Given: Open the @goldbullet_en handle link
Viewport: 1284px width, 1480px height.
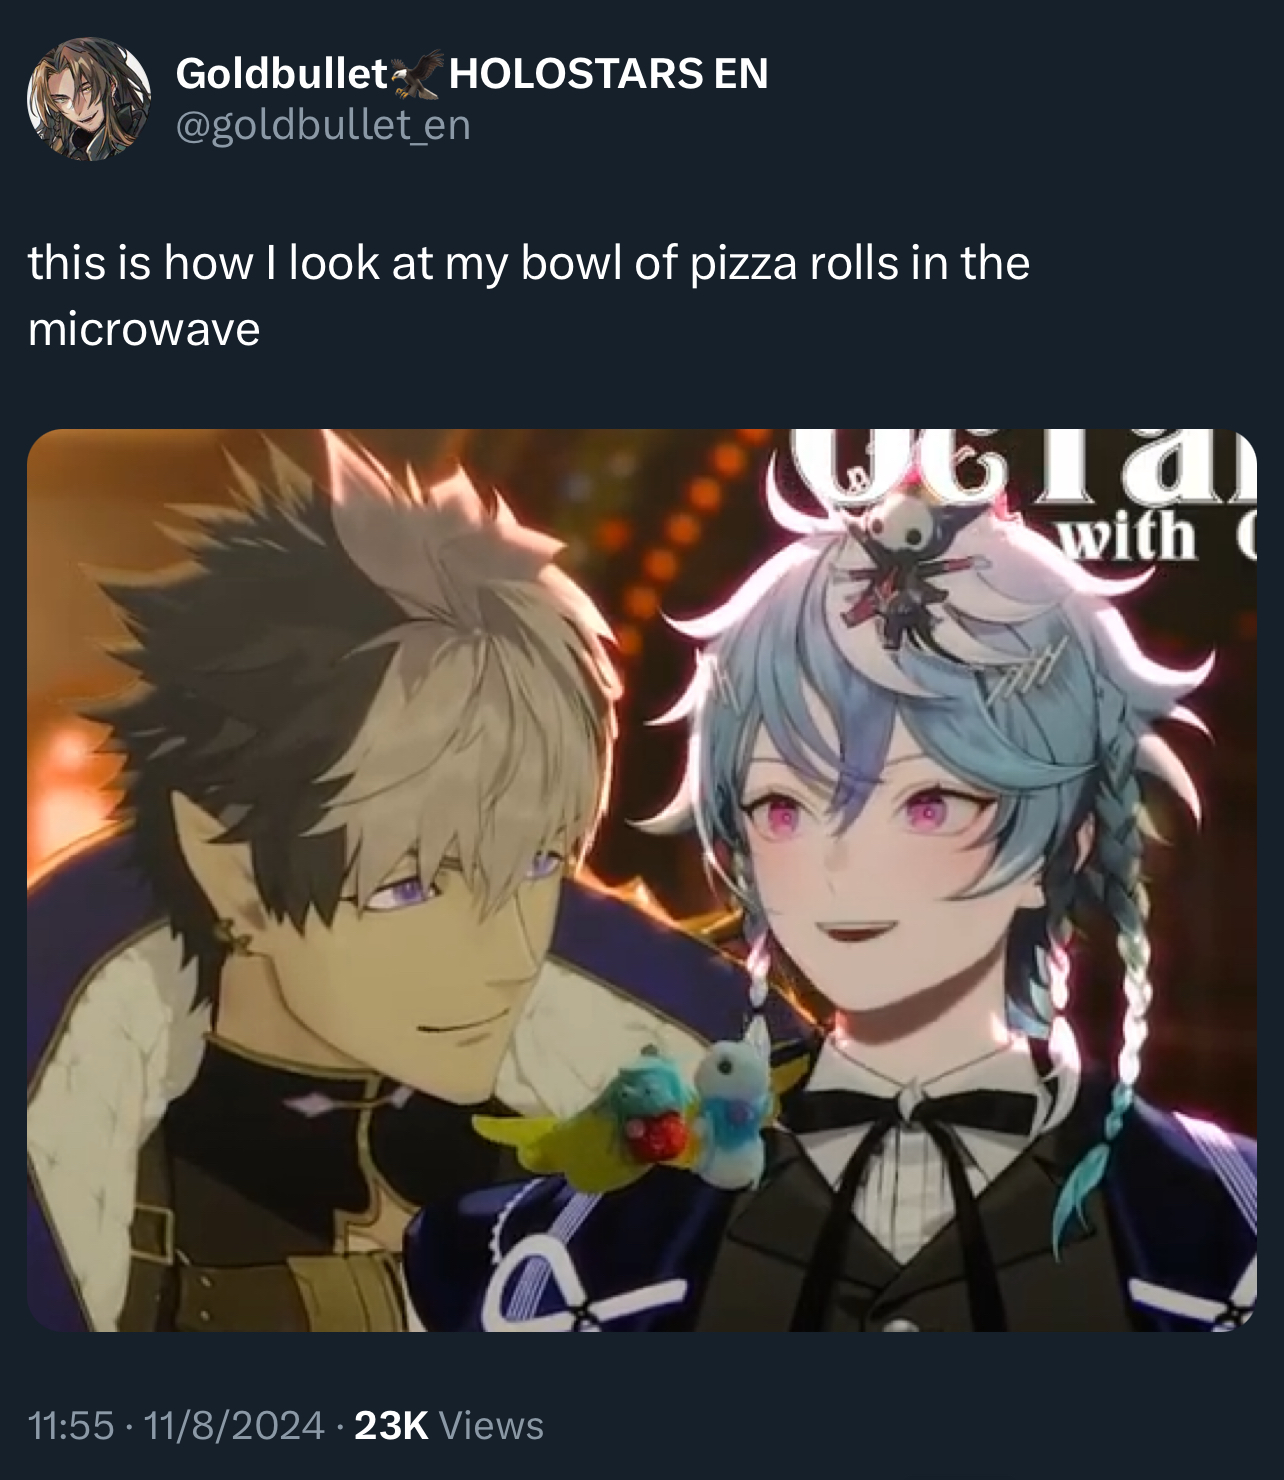Looking at the screenshot, I should (323, 125).
